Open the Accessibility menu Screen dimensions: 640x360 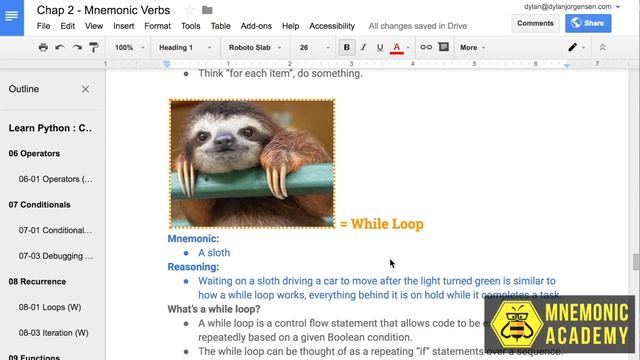tap(332, 26)
